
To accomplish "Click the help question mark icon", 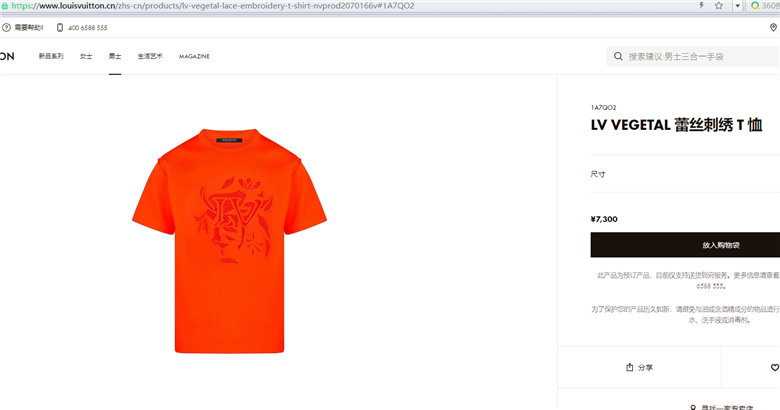I will pyautogui.click(x=6, y=28).
